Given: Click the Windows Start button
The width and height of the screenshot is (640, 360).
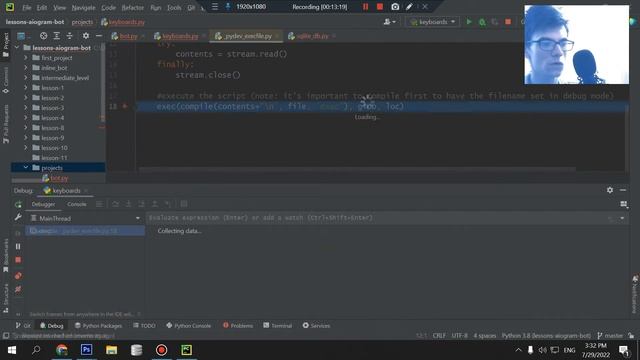Looking at the screenshot, I should [11, 350].
